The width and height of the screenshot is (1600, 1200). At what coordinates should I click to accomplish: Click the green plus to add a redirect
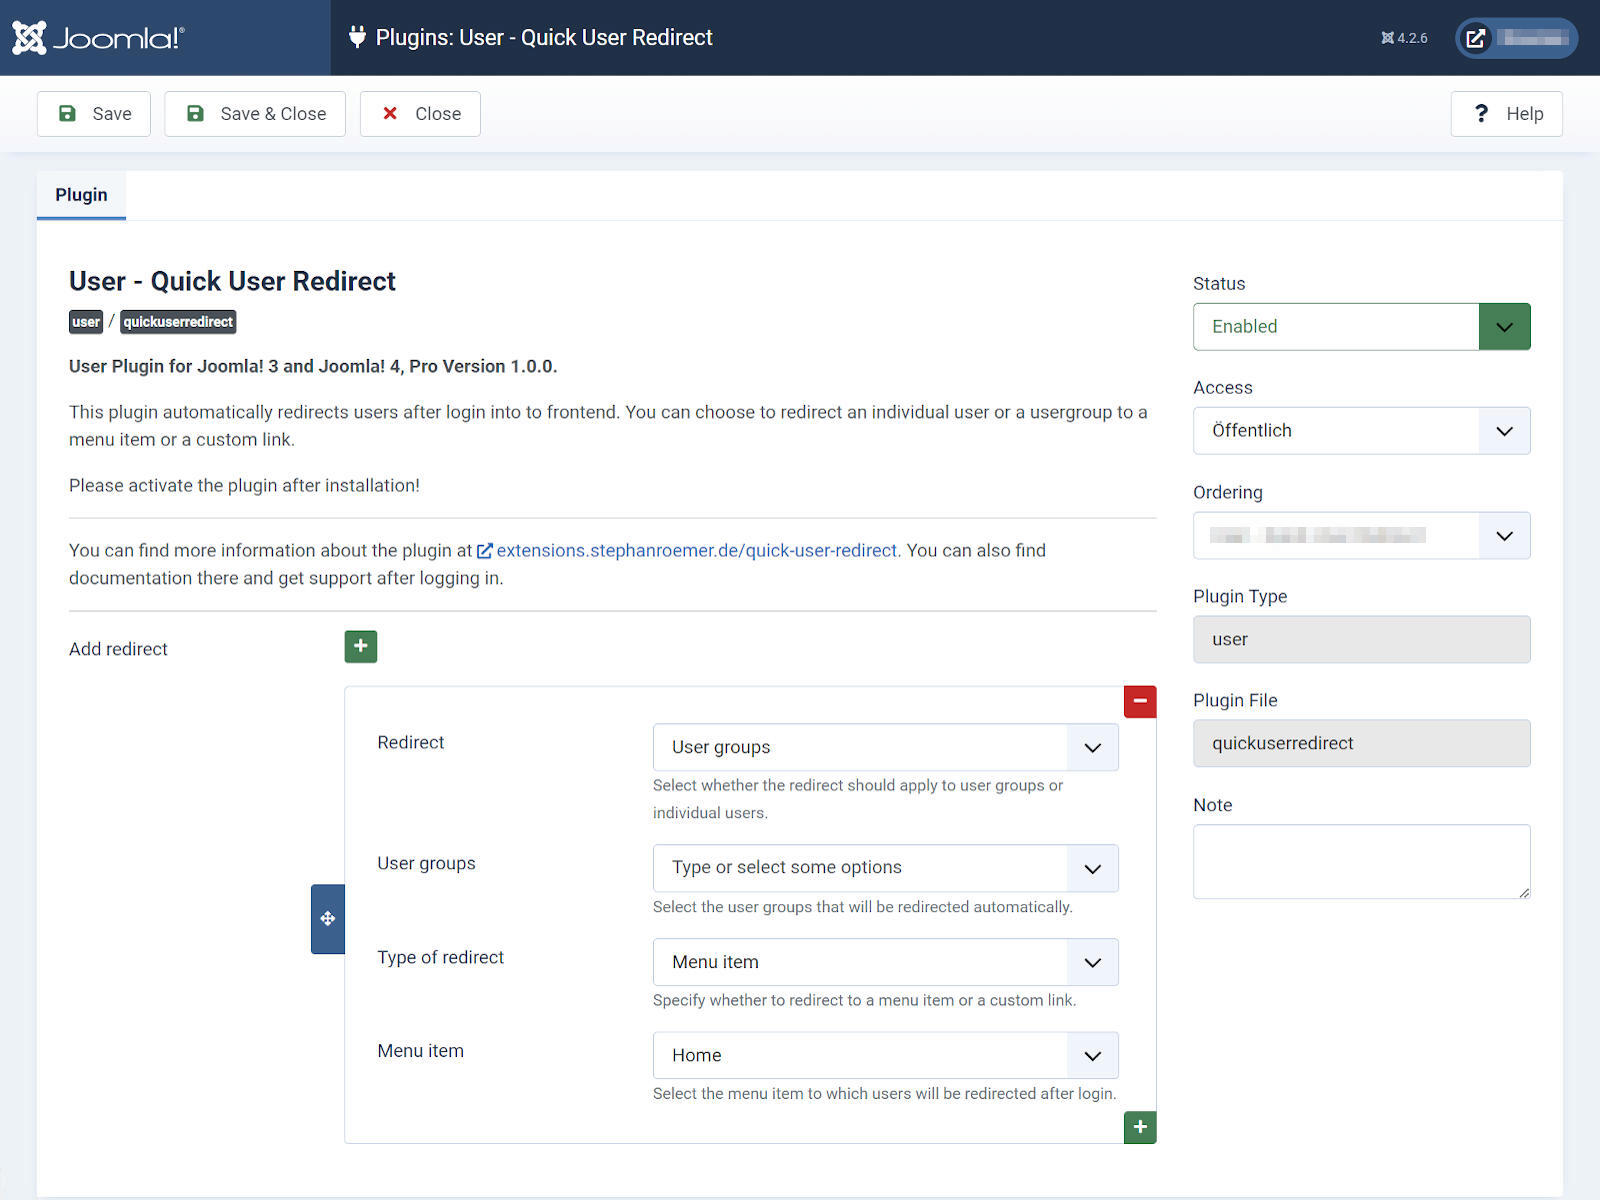[x=360, y=646]
